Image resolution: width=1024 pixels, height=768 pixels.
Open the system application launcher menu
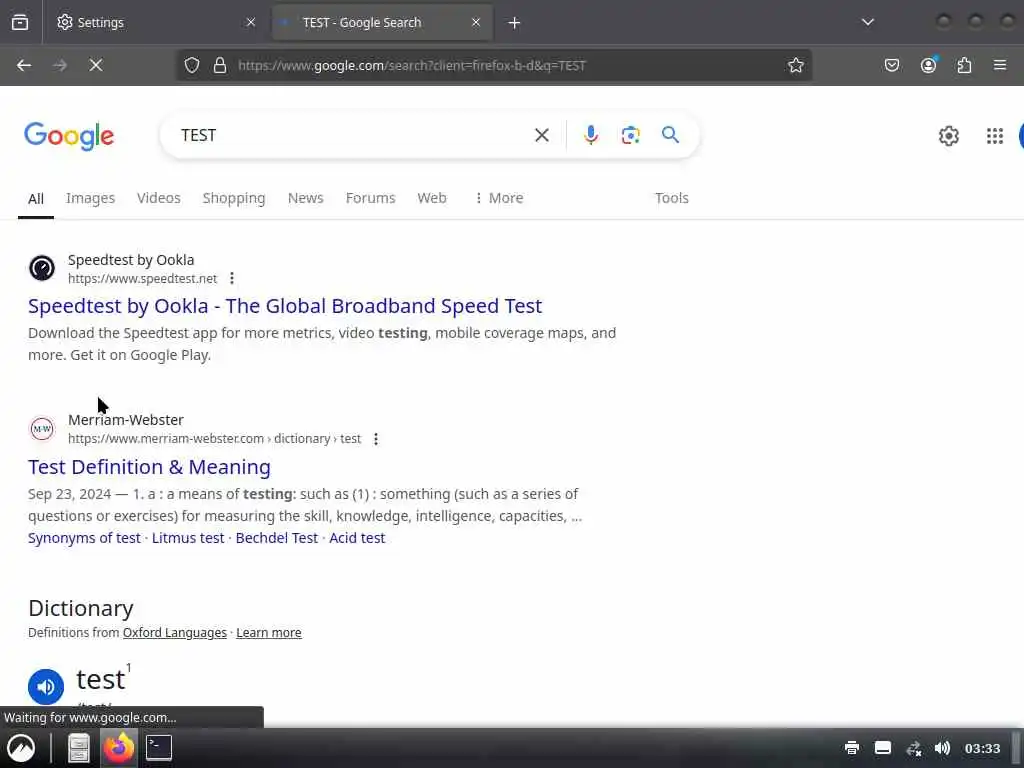[22, 748]
